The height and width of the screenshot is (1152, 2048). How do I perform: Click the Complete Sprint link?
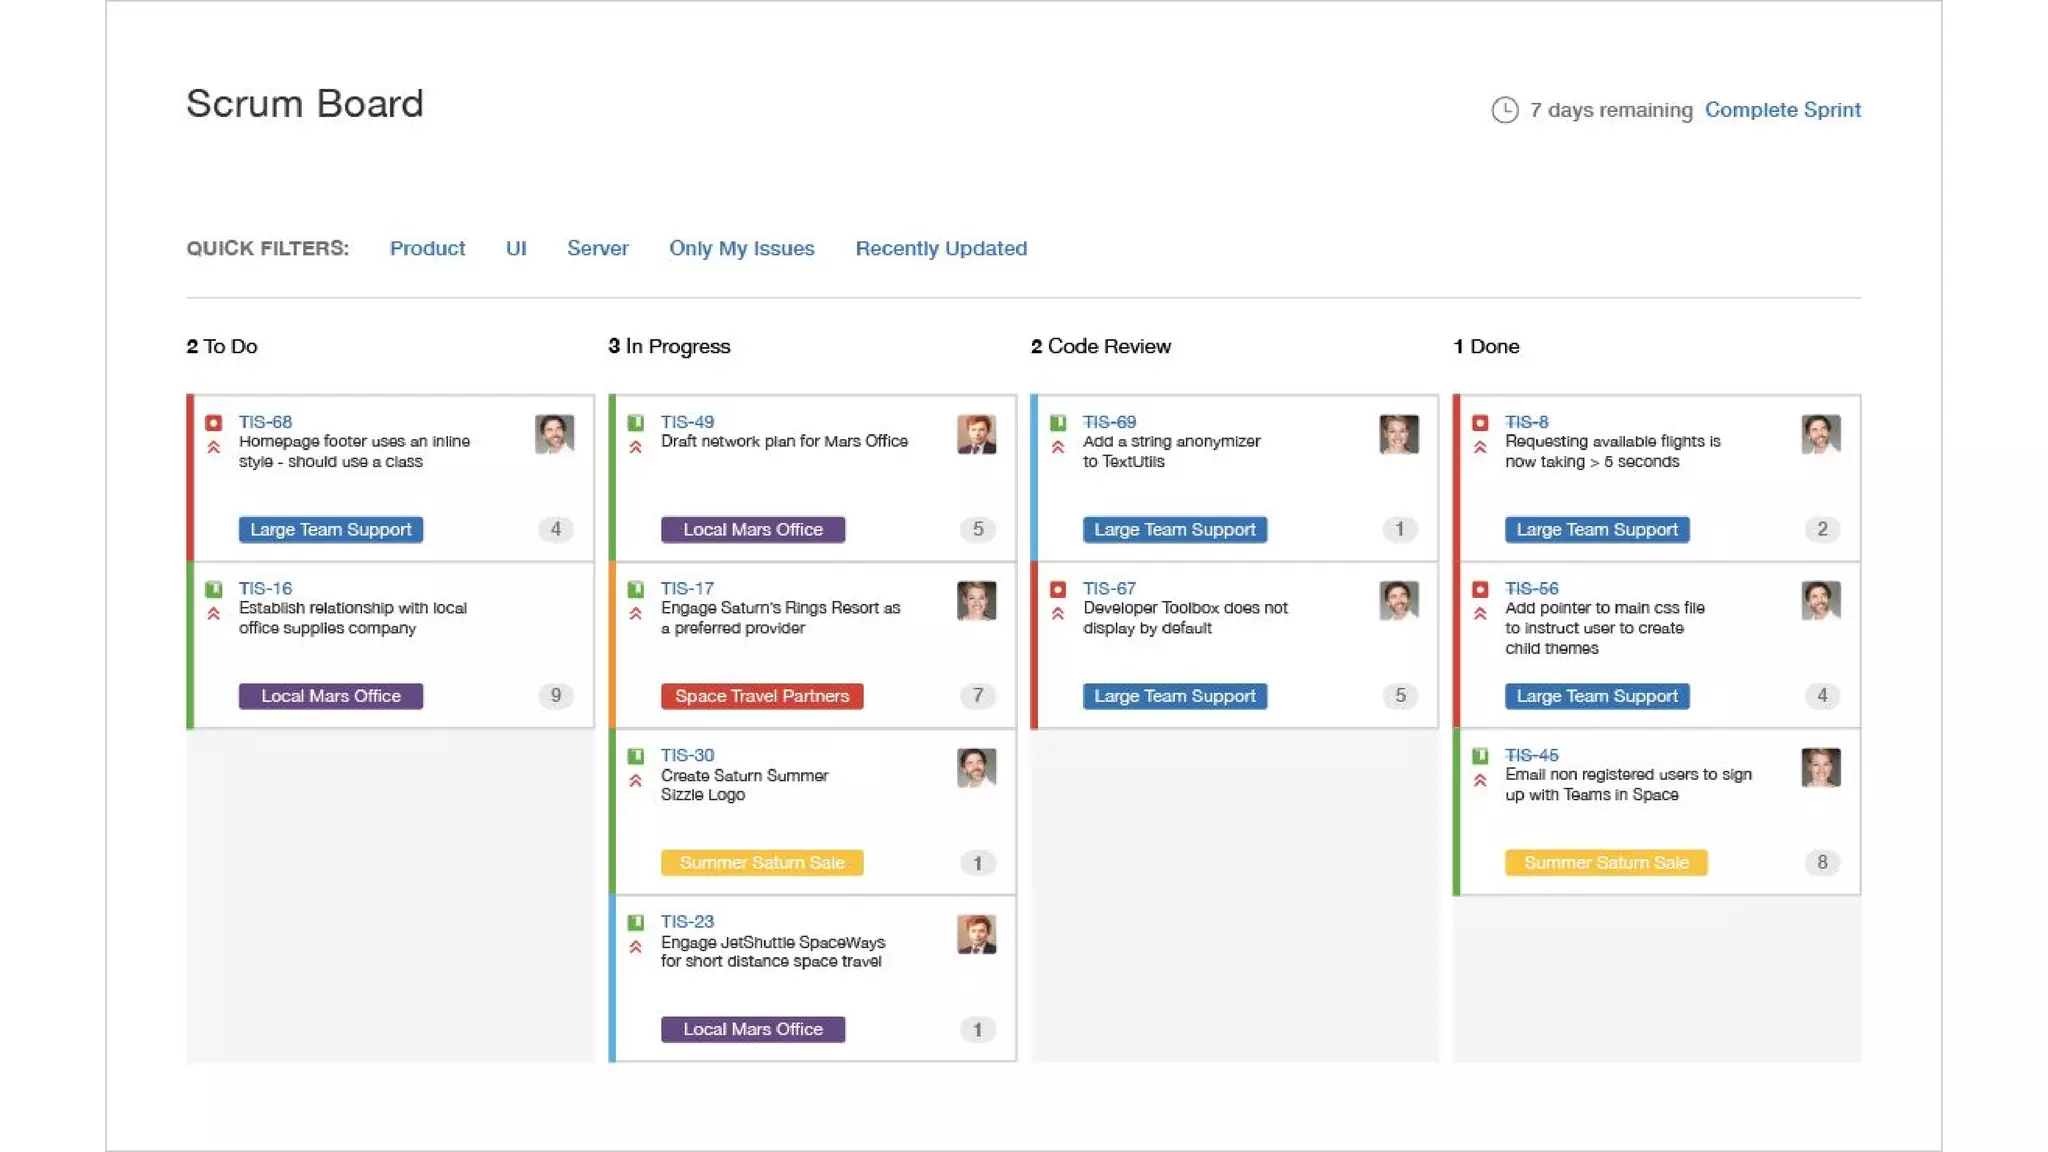pyautogui.click(x=1782, y=110)
